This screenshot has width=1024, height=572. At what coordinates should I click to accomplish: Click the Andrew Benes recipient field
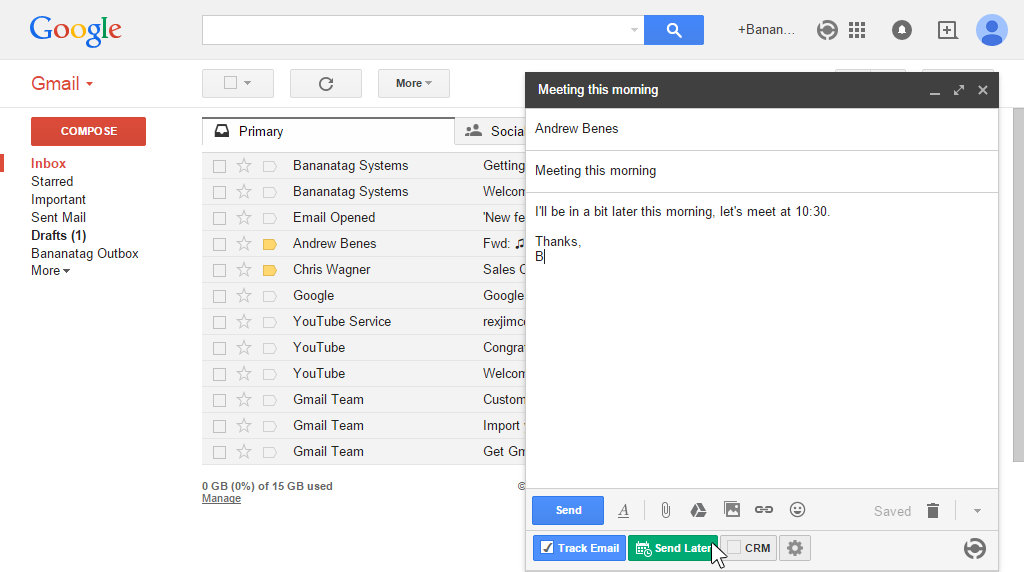761,129
